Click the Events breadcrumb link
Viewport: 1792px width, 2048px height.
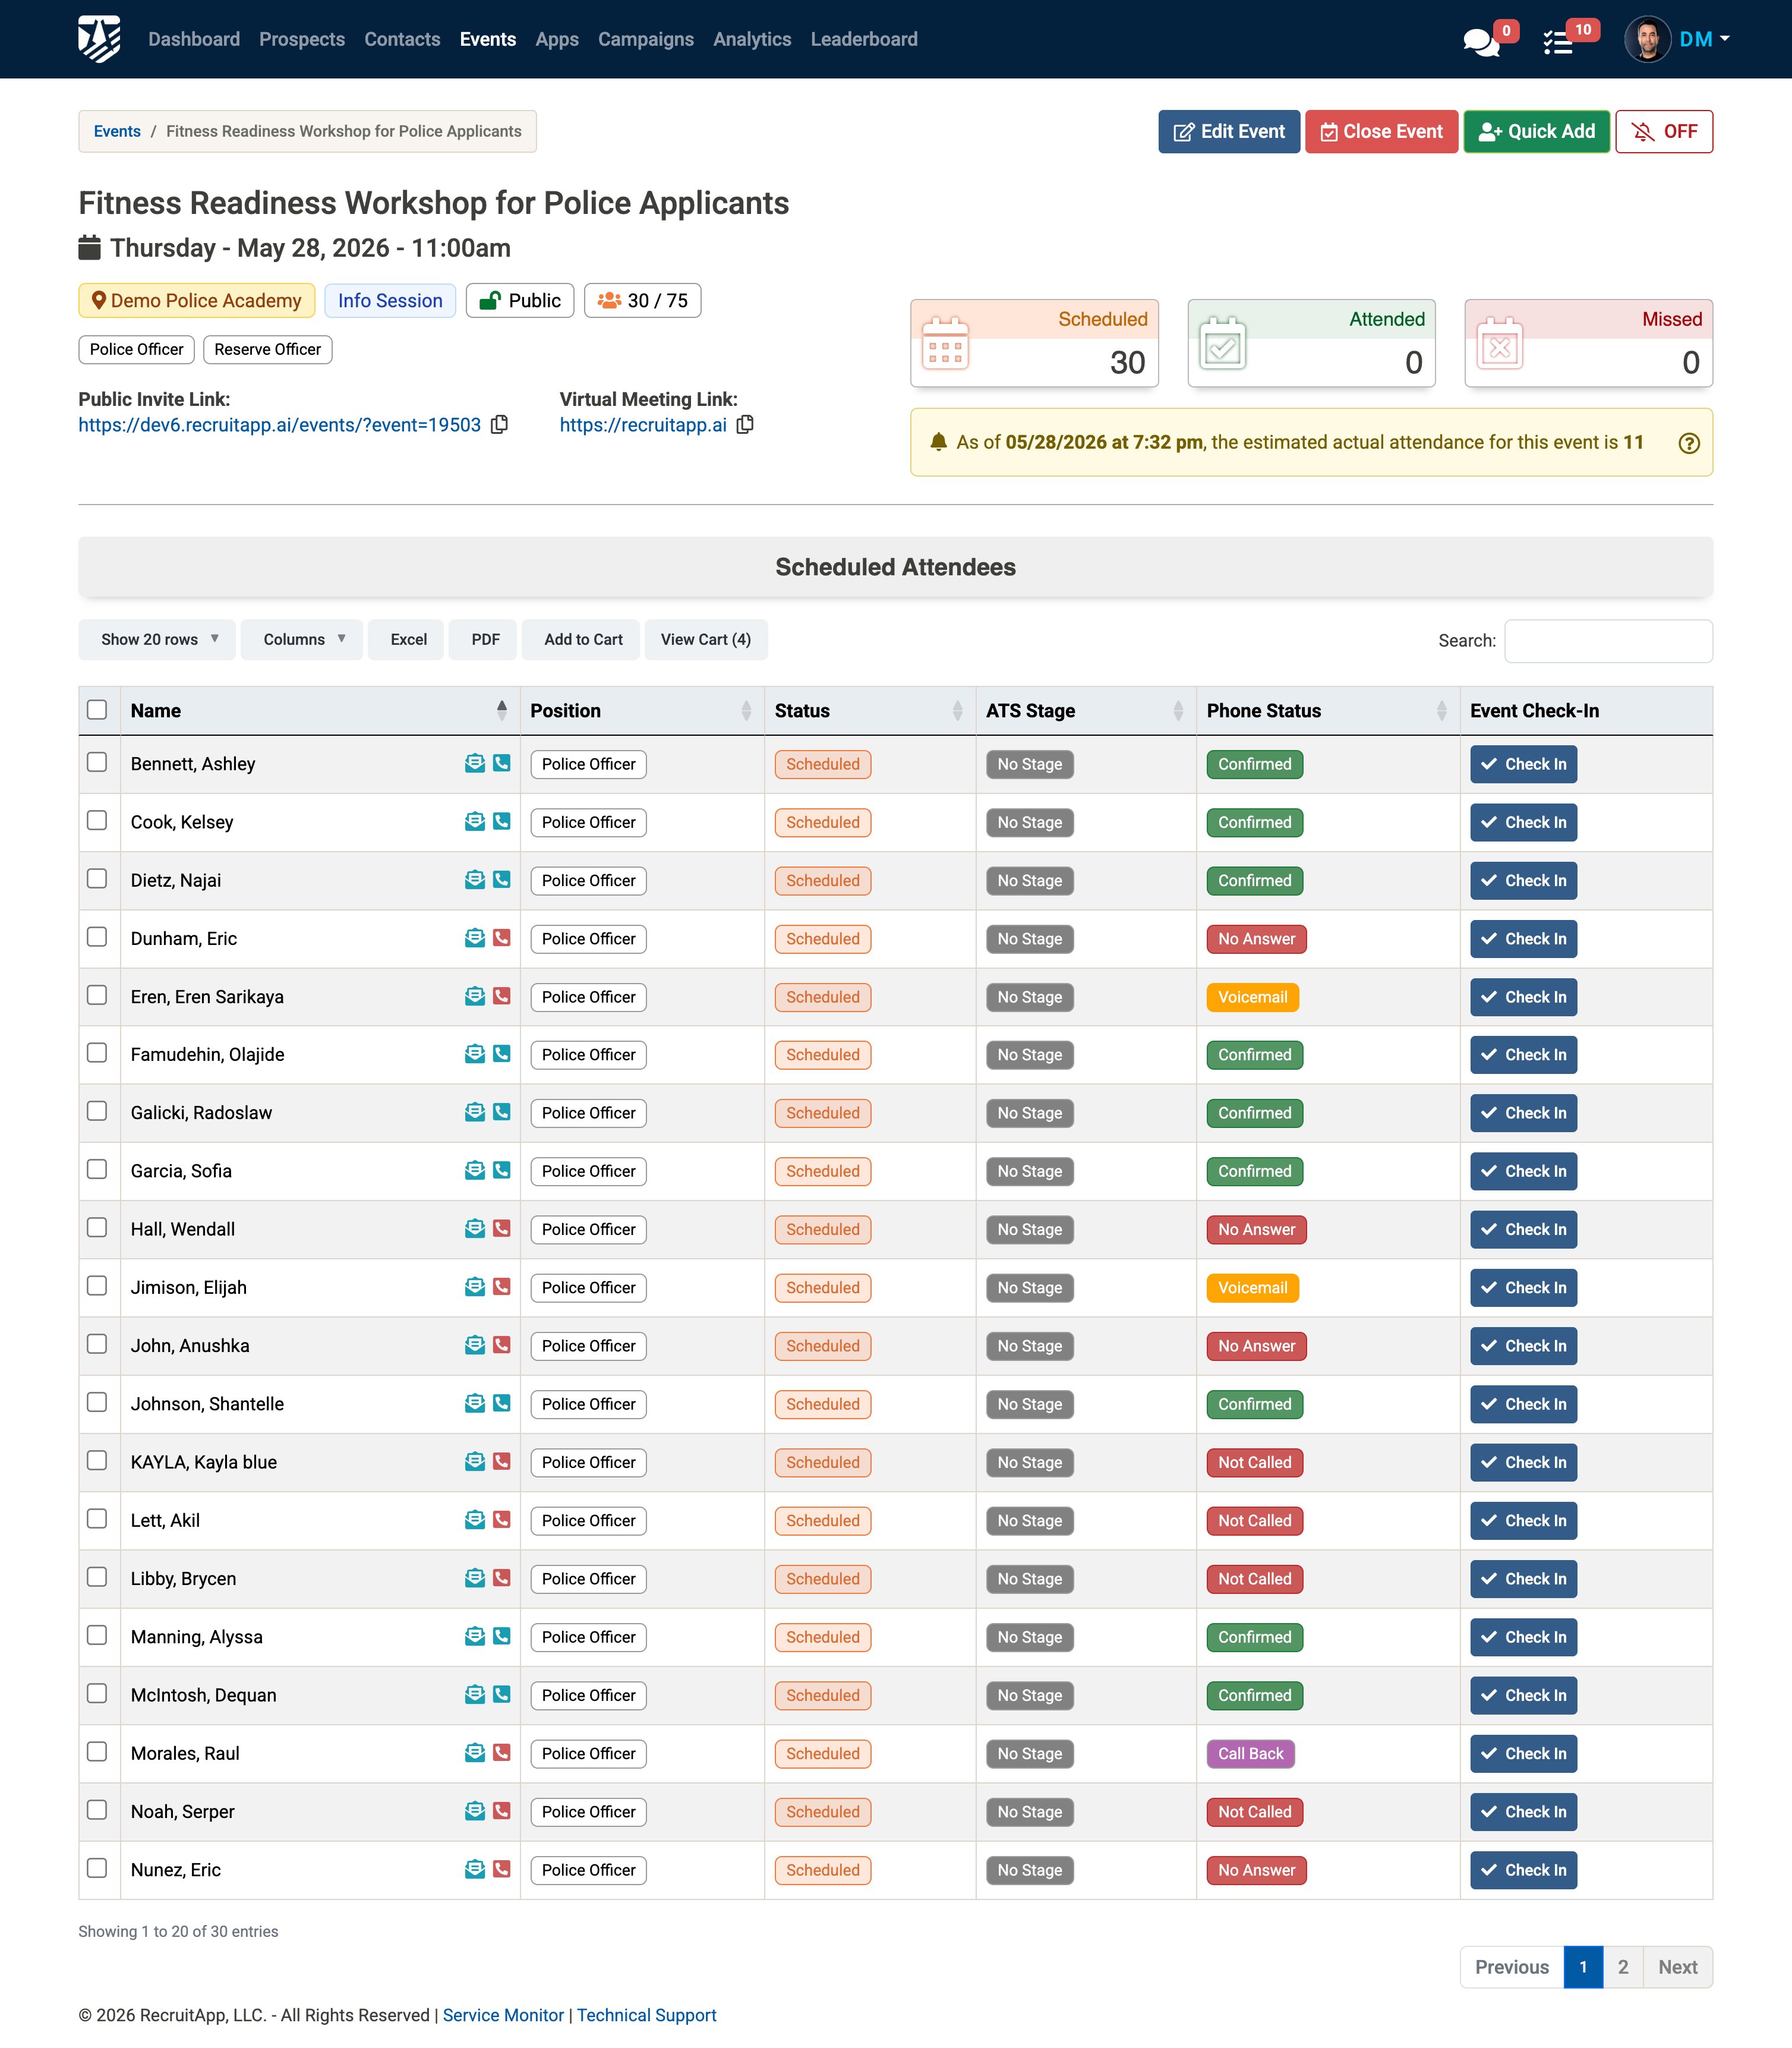coord(117,131)
